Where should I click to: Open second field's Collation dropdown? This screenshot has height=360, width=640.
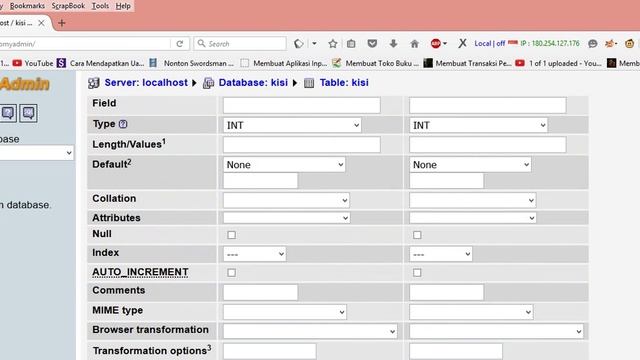pos(473,200)
